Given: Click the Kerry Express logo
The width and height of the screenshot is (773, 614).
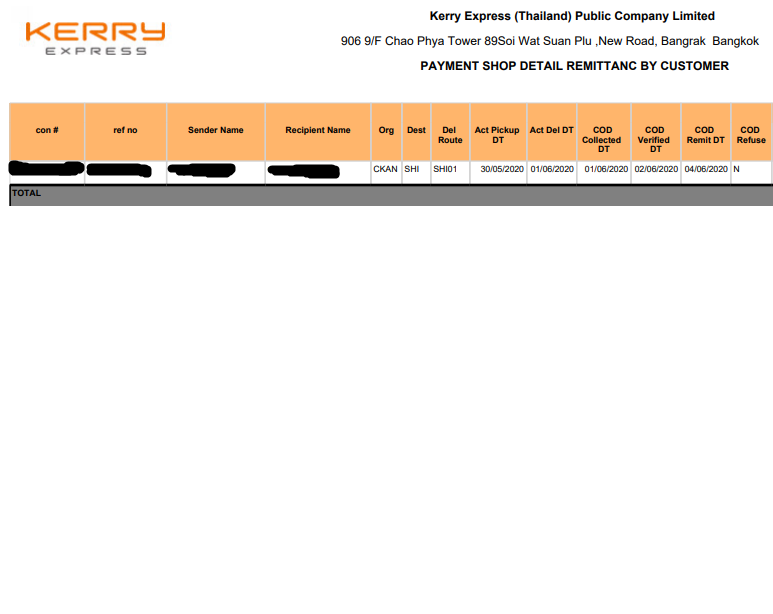Looking at the screenshot, I should point(95,38).
